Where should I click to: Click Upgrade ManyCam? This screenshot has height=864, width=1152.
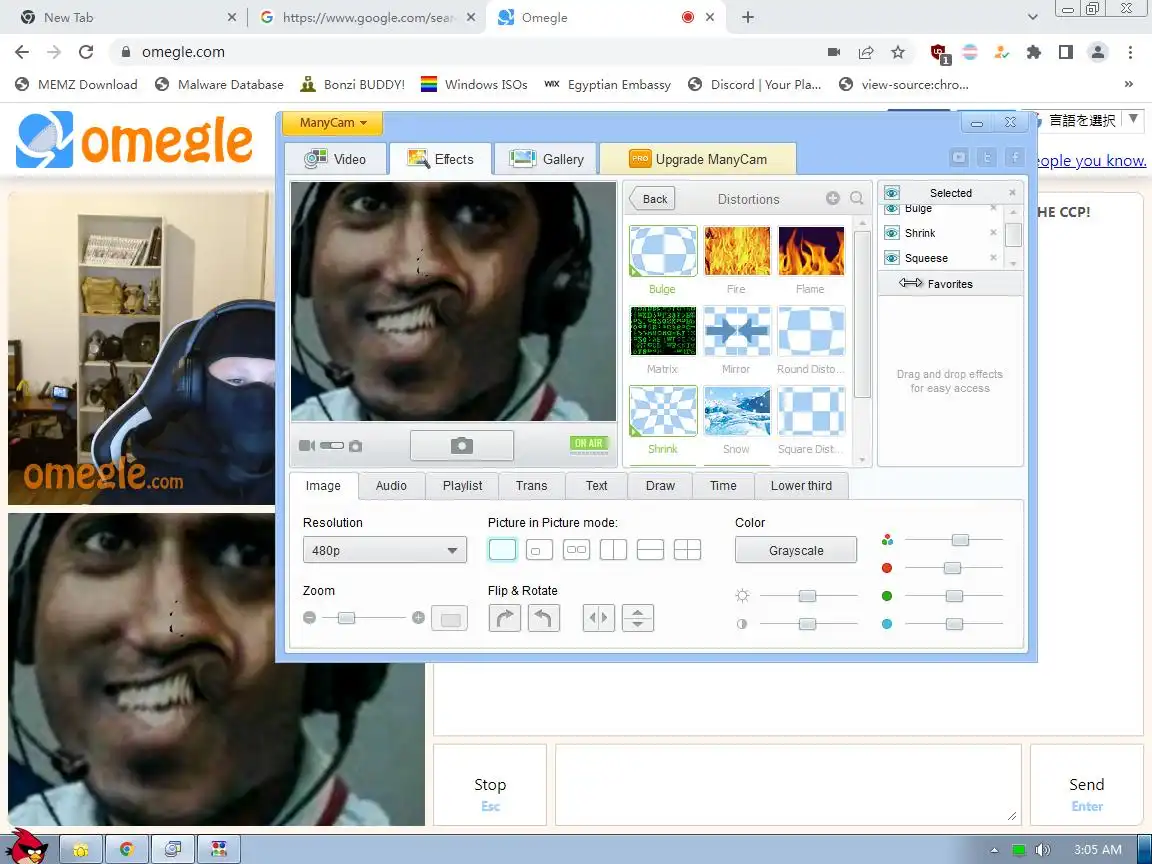point(698,159)
